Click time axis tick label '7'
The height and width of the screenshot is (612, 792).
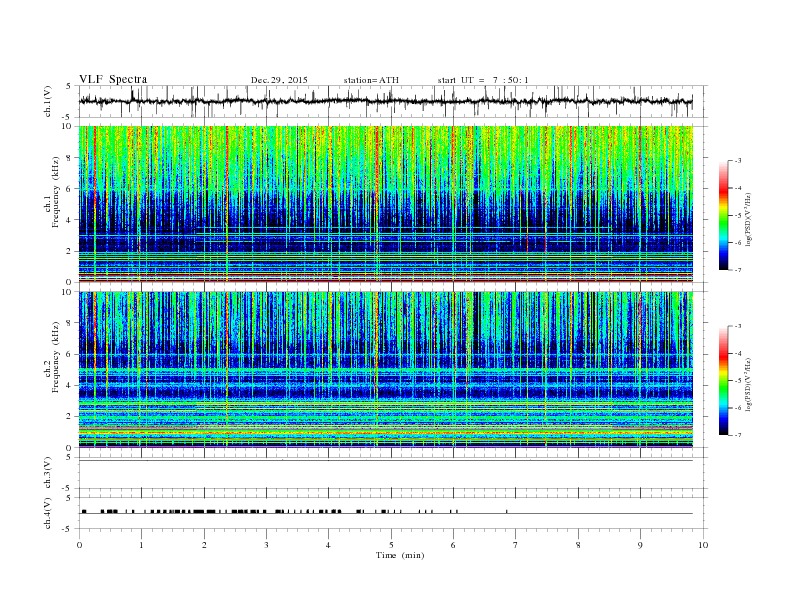pyautogui.click(x=516, y=545)
